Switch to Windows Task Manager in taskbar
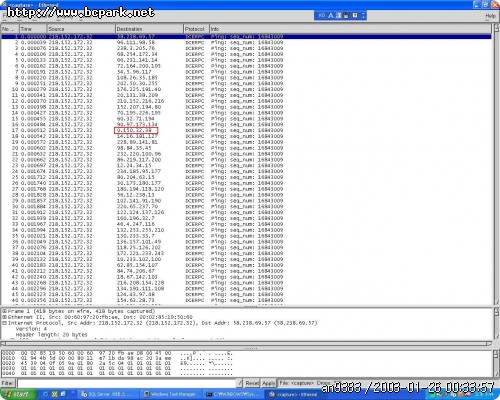The width and height of the screenshot is (500, 400). [x=171, y=394]
